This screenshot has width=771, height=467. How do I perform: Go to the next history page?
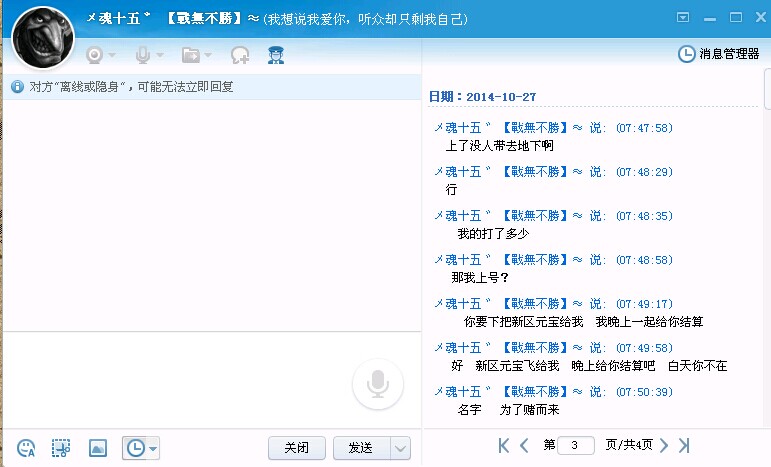pyautogui.click(x=663, y=445)
